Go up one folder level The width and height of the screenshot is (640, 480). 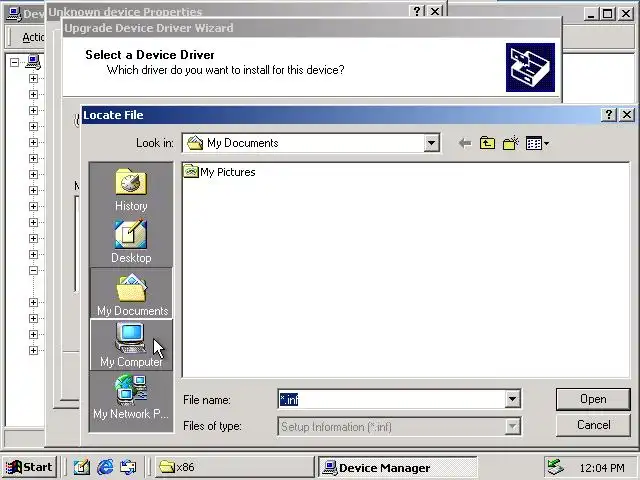(x=487, y=143)
